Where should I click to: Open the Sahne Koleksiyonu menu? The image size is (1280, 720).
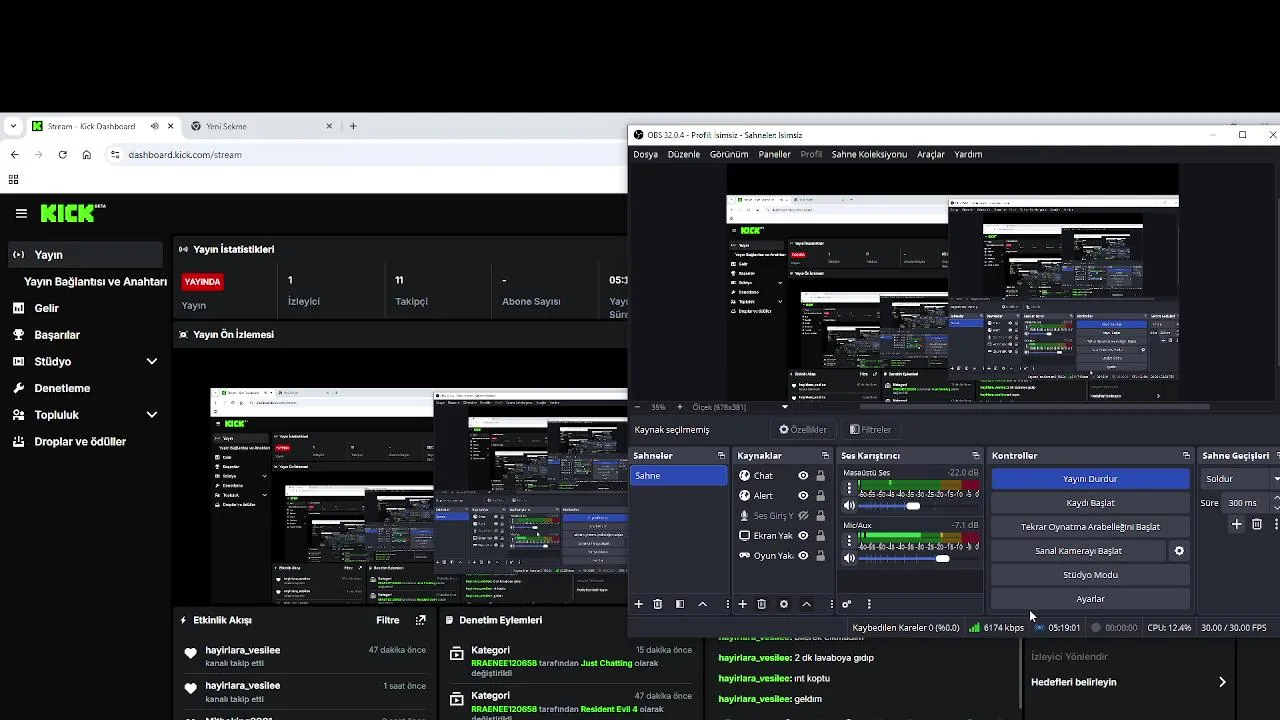[869, 155]
